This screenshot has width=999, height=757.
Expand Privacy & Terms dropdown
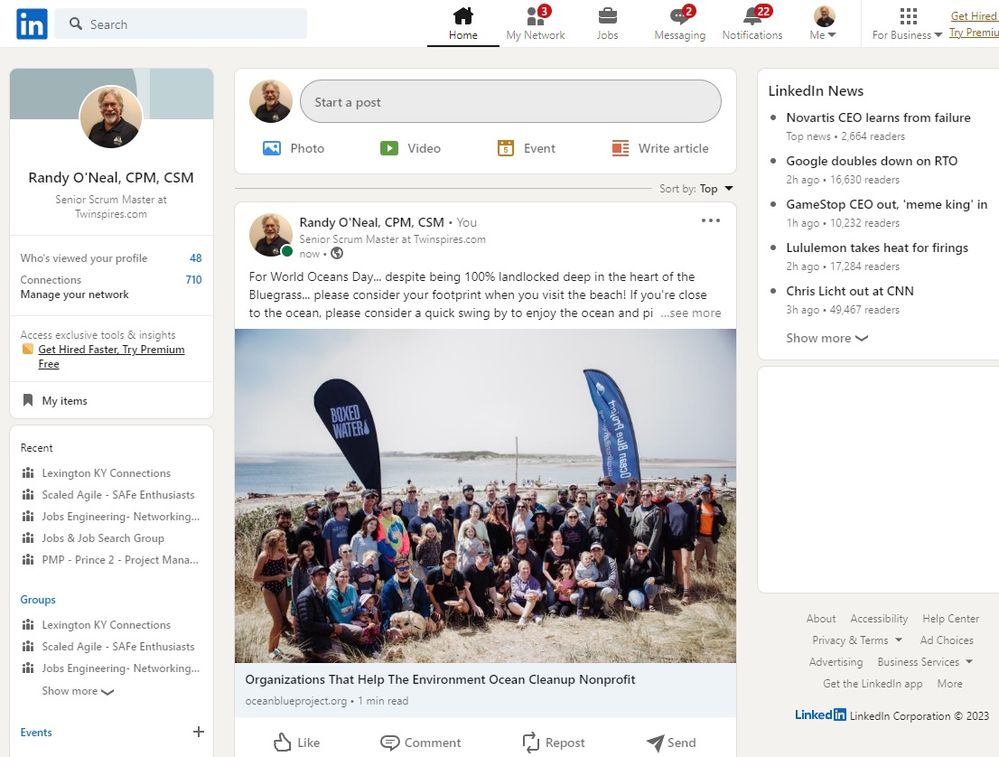(857, 640)
